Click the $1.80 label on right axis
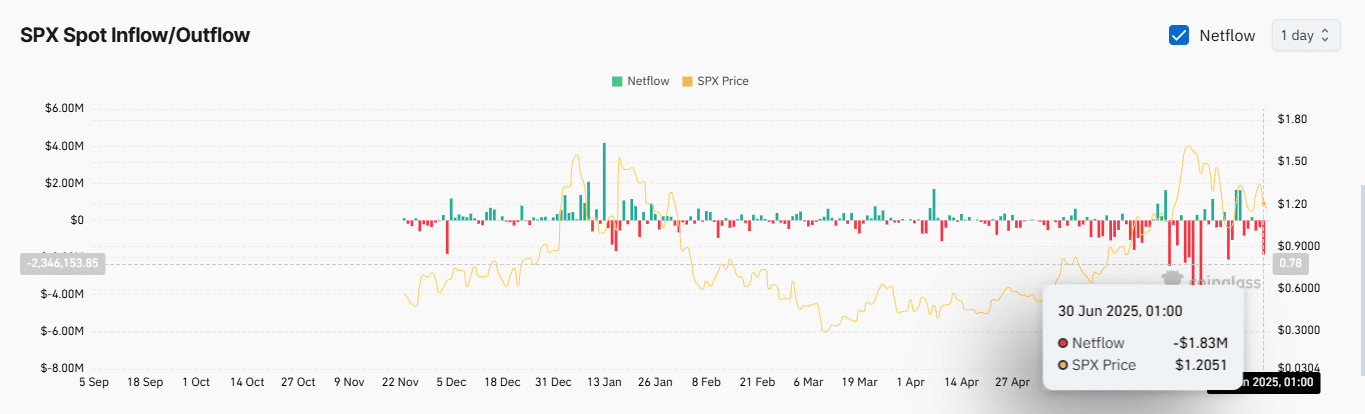The width and height of the screenshot is (1365, 414). pos(1293,119)
